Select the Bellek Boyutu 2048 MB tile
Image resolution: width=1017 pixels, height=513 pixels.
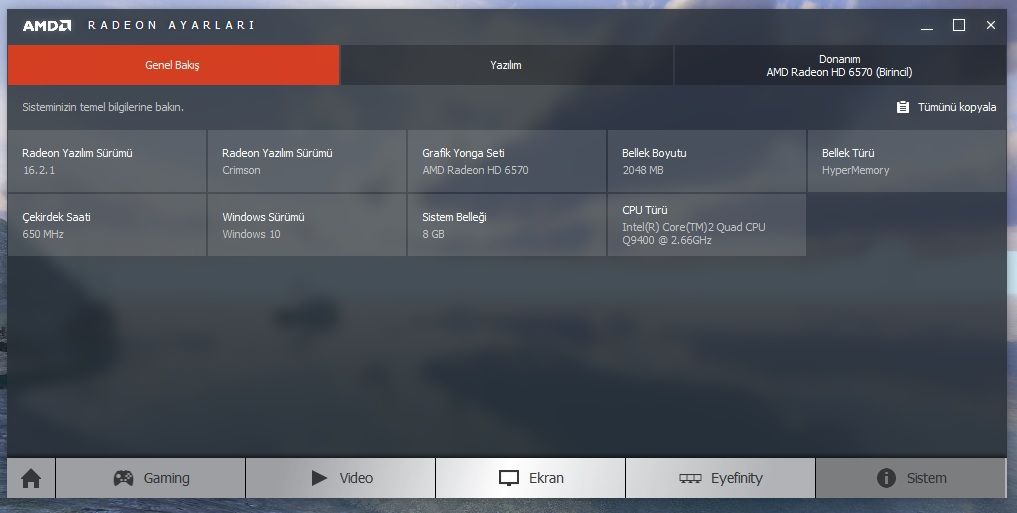coord(707,161)
